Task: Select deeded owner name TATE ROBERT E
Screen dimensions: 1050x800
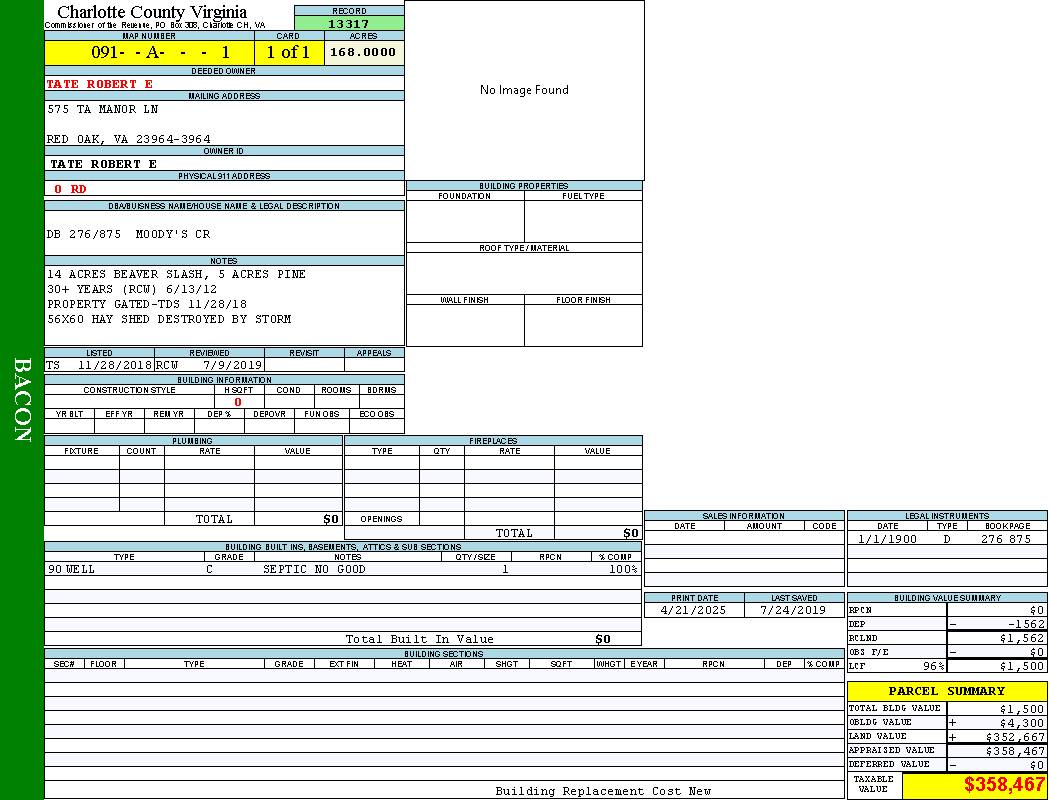Action: click(100, 84)
